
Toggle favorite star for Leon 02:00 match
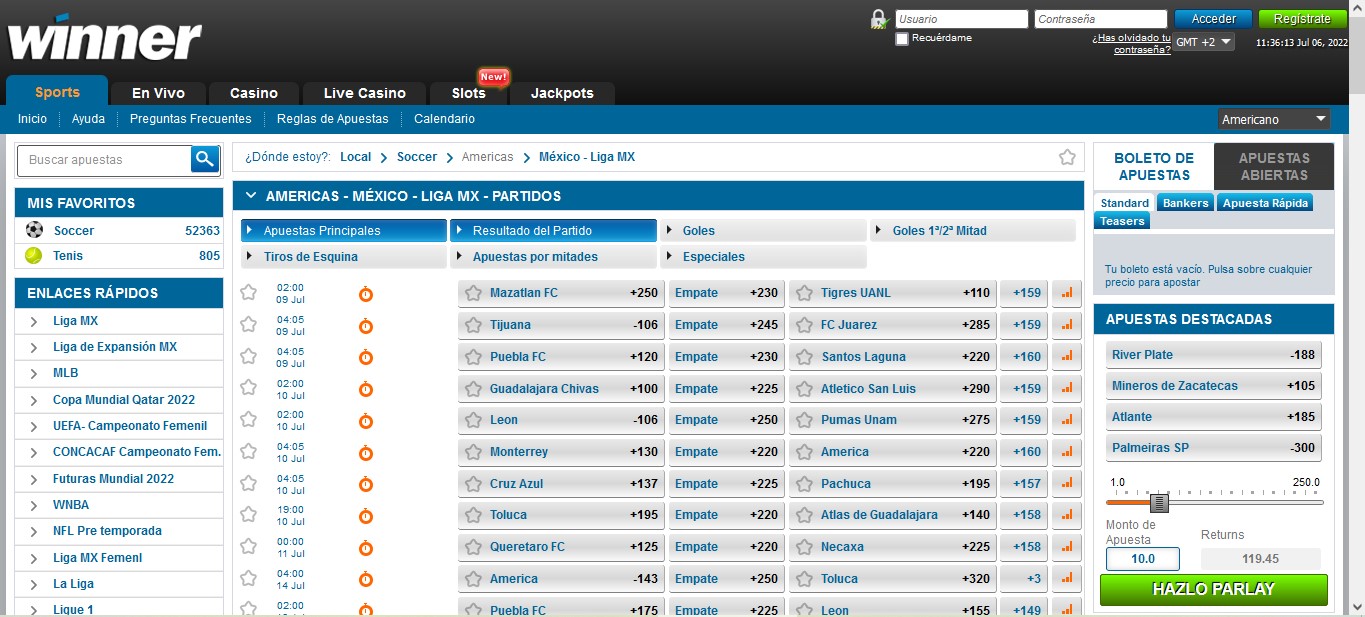pyautogui.click(x=249, y=420)
